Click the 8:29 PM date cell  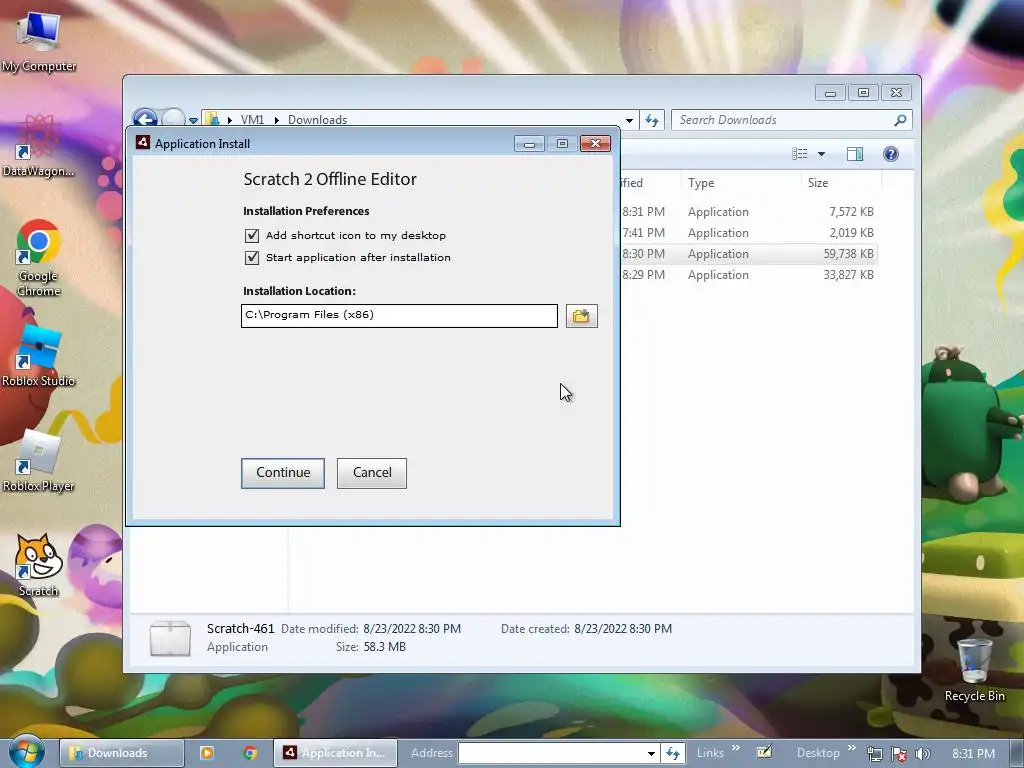[643, 275]
